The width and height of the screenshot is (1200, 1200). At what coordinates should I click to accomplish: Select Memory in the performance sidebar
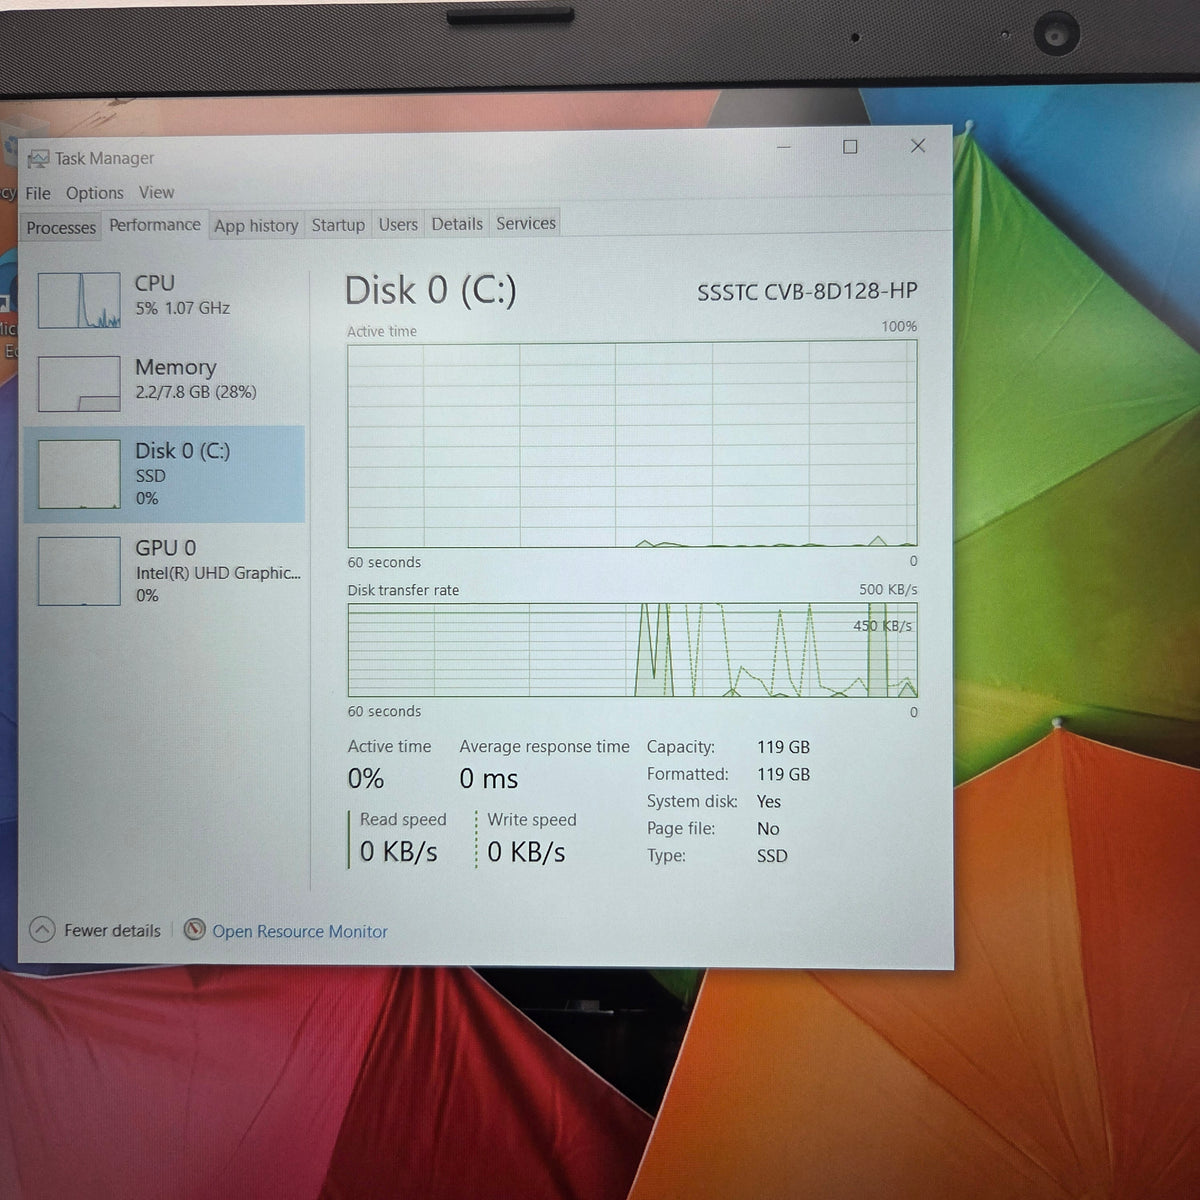164,382
